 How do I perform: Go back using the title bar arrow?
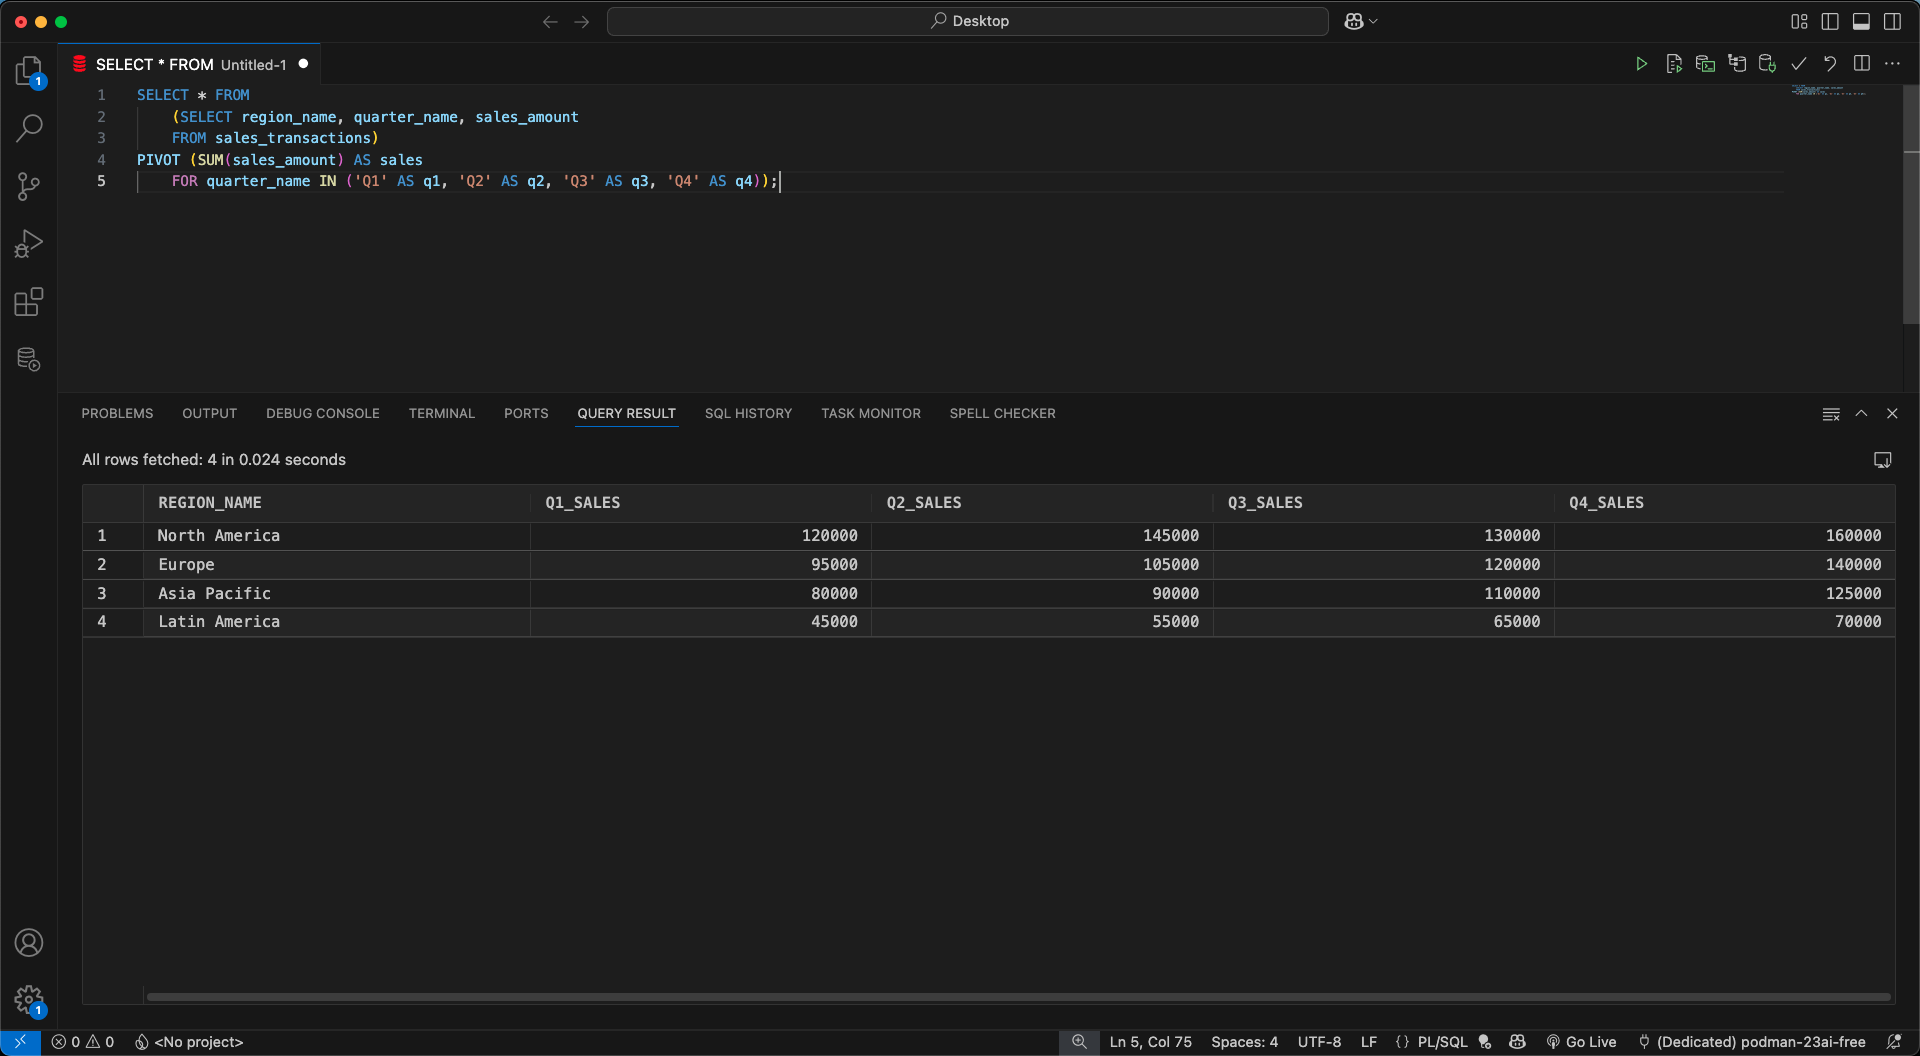[x=550, y=21]
